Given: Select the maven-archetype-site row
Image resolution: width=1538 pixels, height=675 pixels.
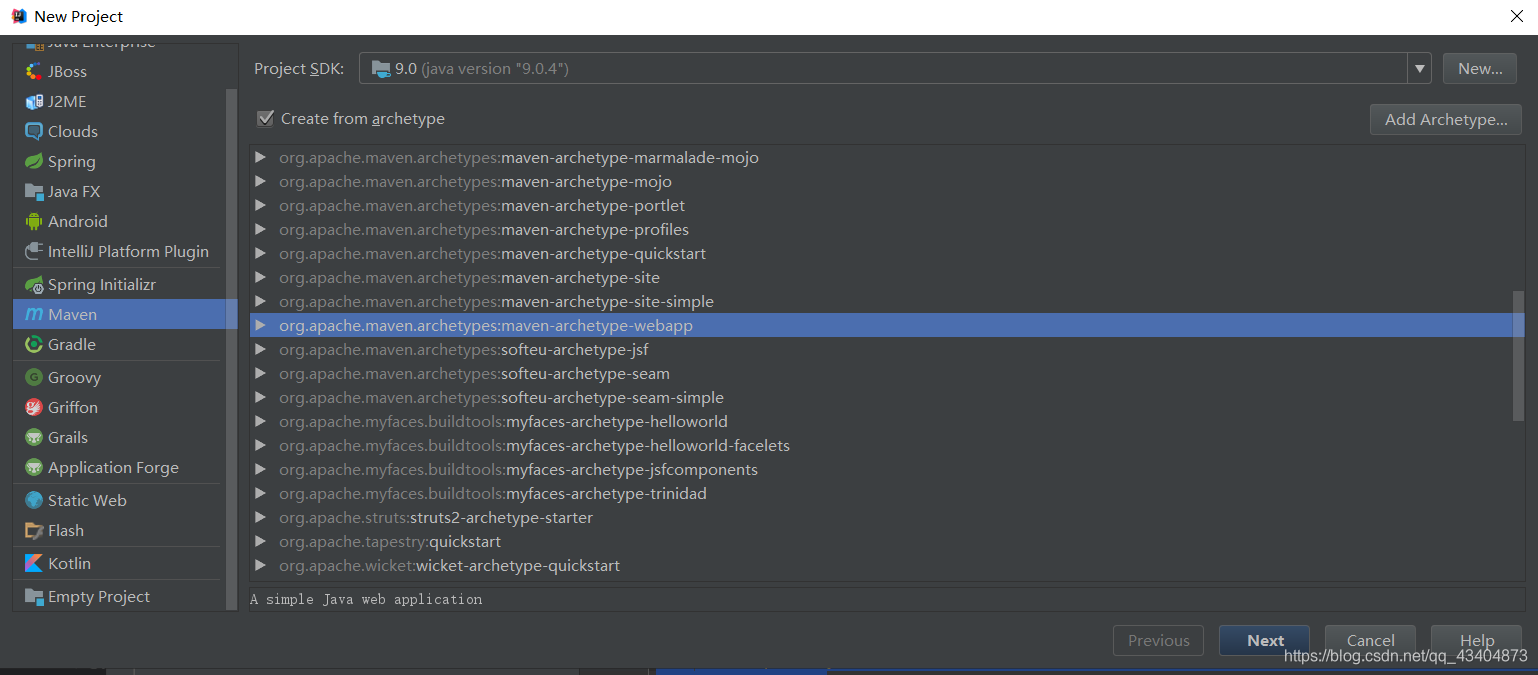Looking at the screenshot, I should [887, 277].
